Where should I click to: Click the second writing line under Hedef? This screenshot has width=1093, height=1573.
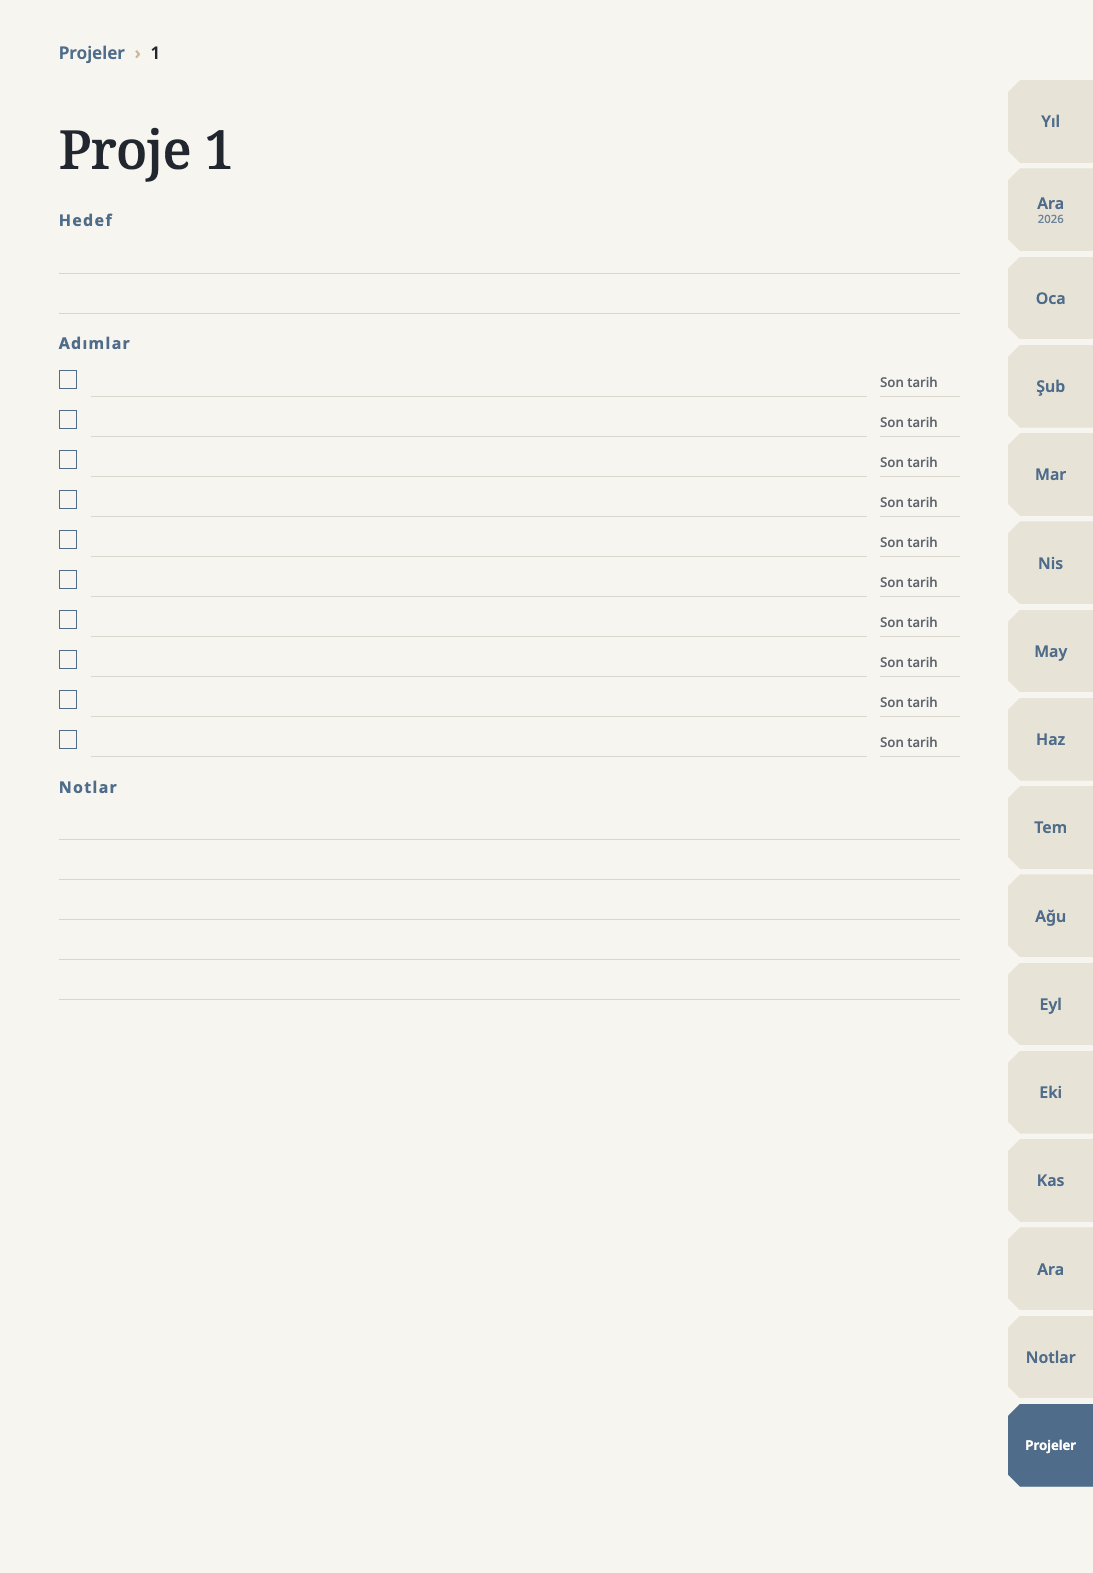pyautogui.click(x=509, y=295)
